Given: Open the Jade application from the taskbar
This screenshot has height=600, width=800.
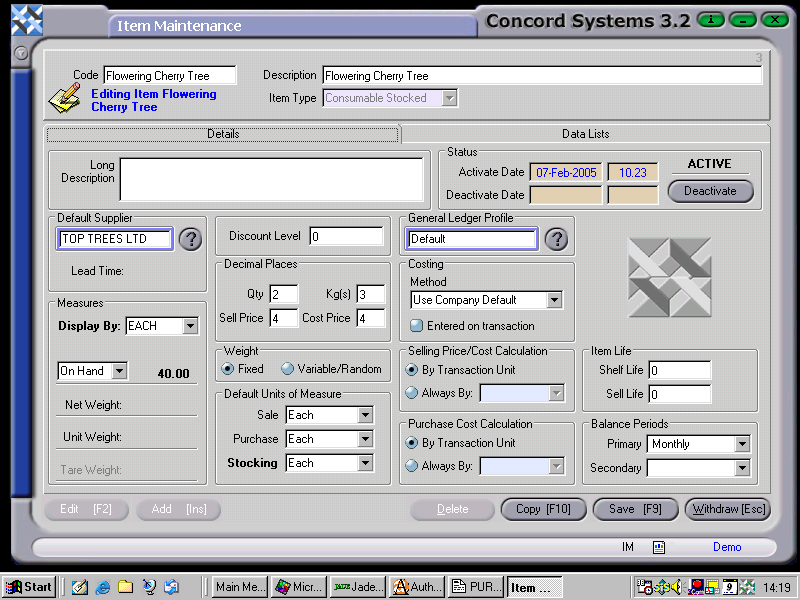Looking at the screenshot, I should [x=357, y=587].
